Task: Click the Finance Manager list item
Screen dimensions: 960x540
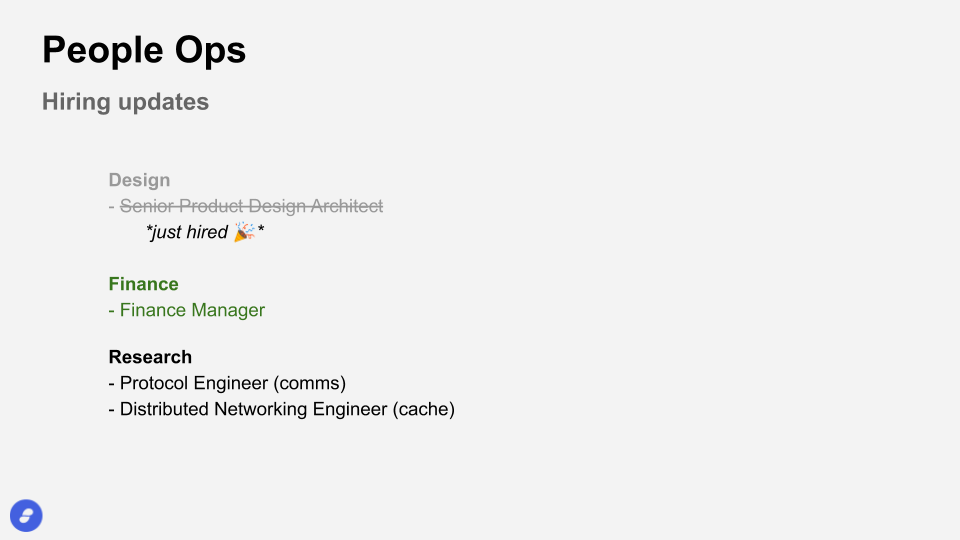Action: coord(187,310)
